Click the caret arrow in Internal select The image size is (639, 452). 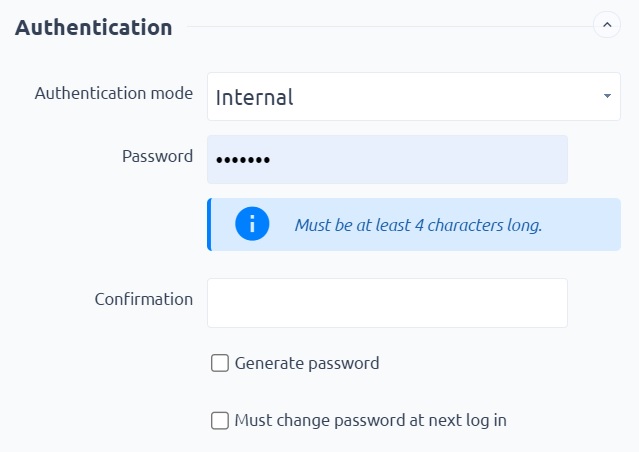(x=607, y=96)
